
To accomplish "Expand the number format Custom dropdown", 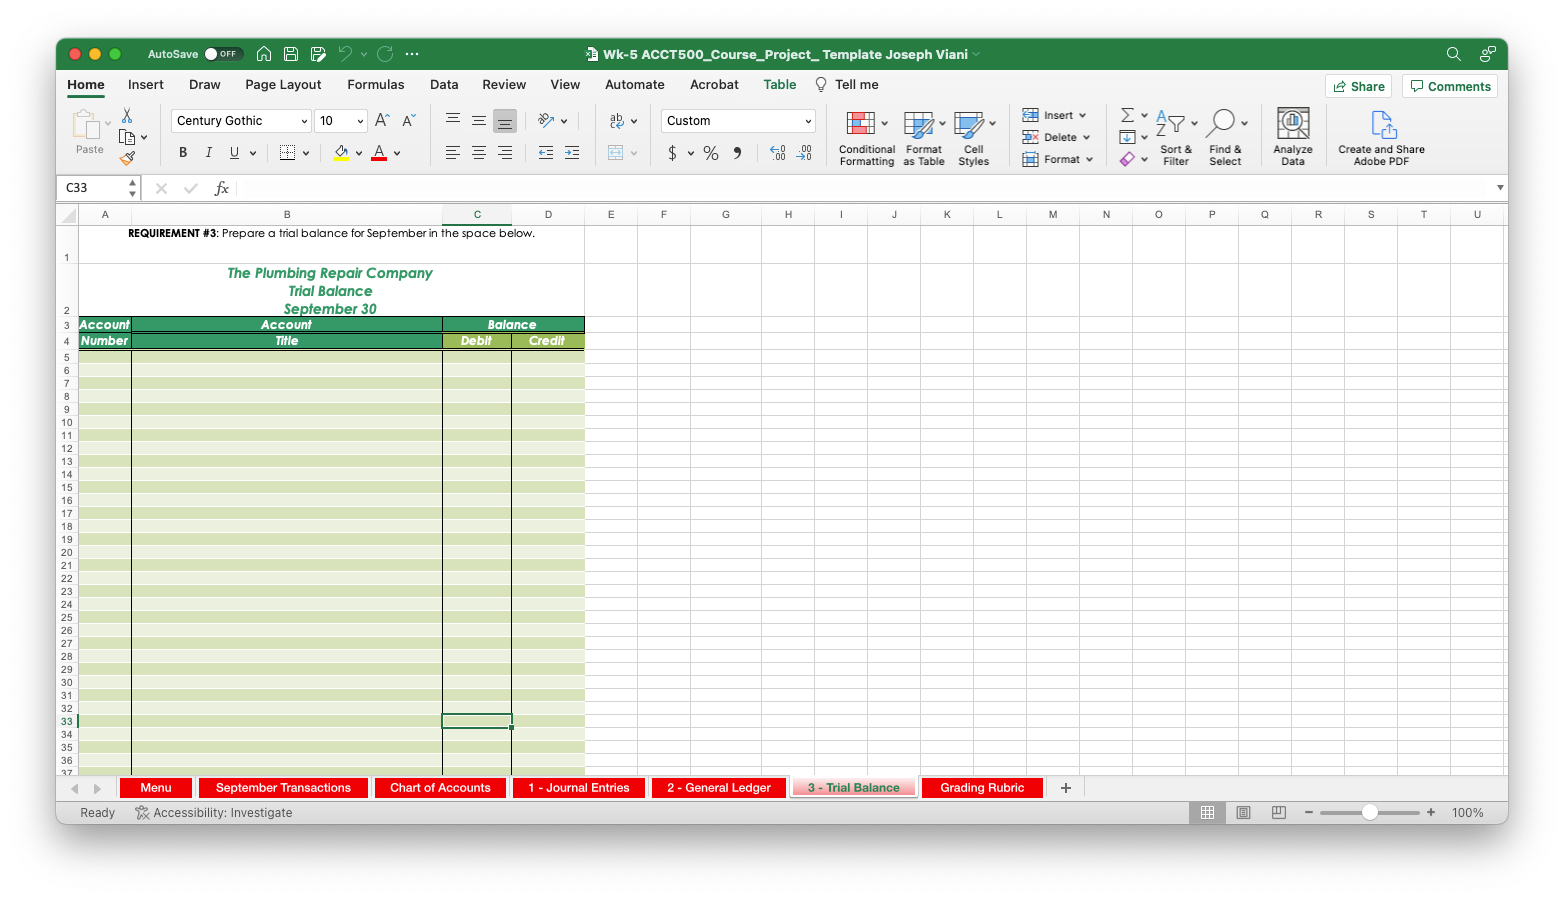I will 810,120.
